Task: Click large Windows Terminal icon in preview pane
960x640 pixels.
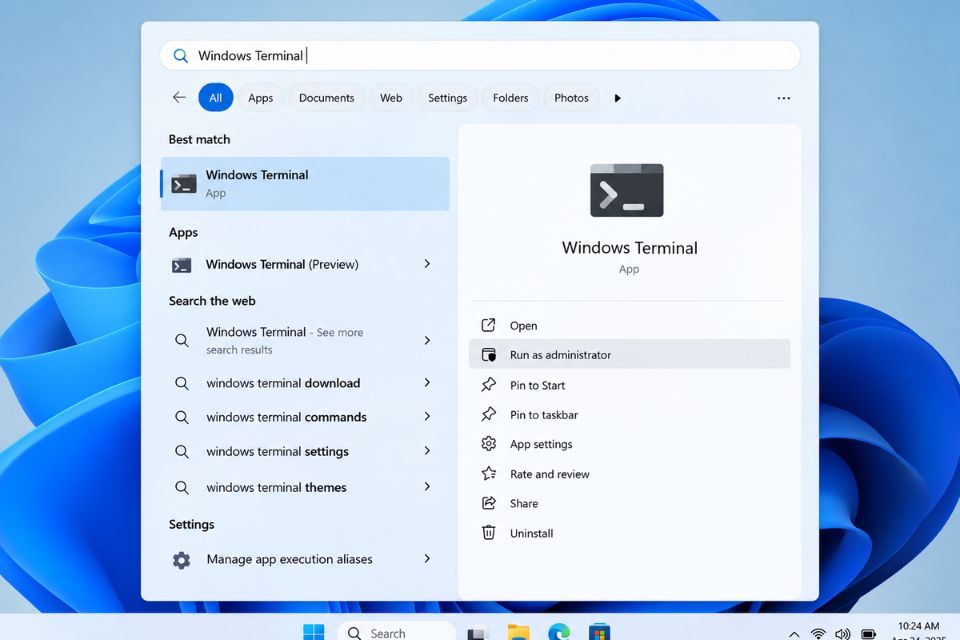Action: coord(626,190)
